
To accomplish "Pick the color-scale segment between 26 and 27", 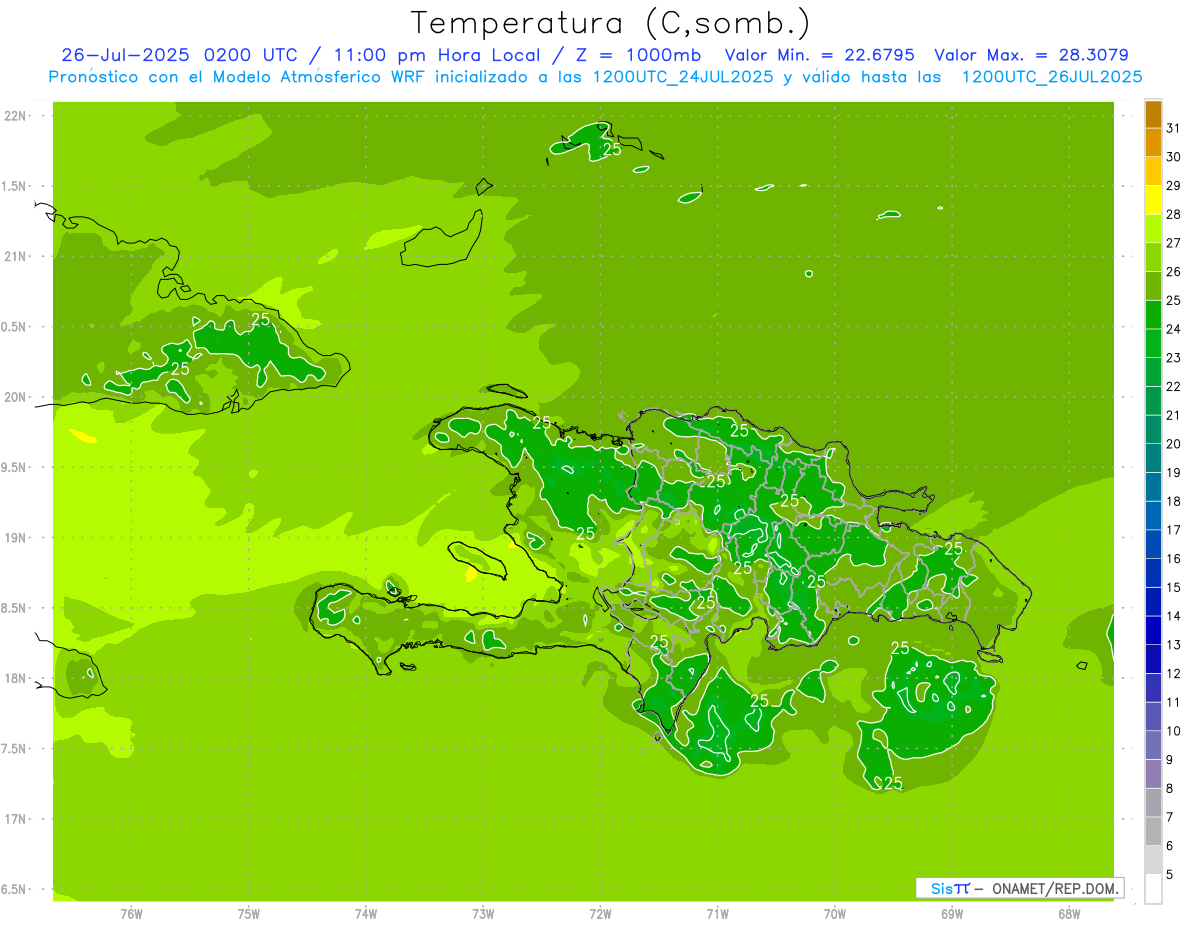I will [1153, 257].
